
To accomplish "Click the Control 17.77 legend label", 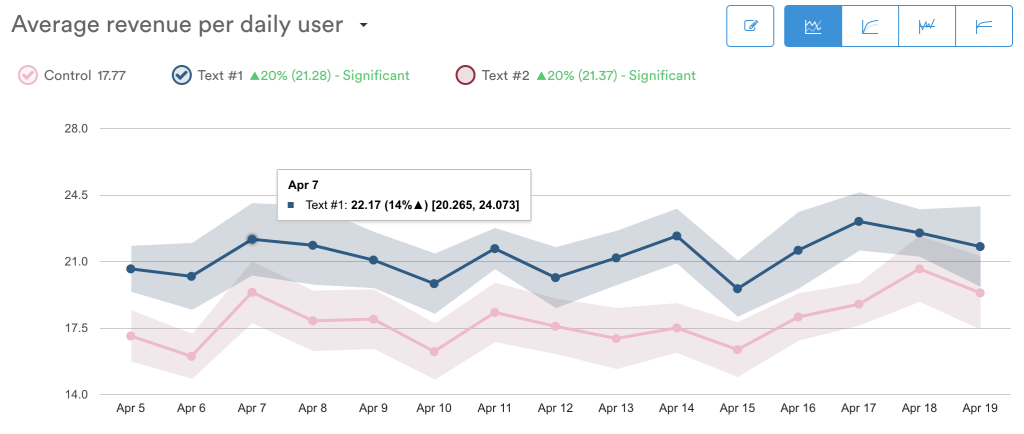I will pyautogui.click(x=85, y=76).
